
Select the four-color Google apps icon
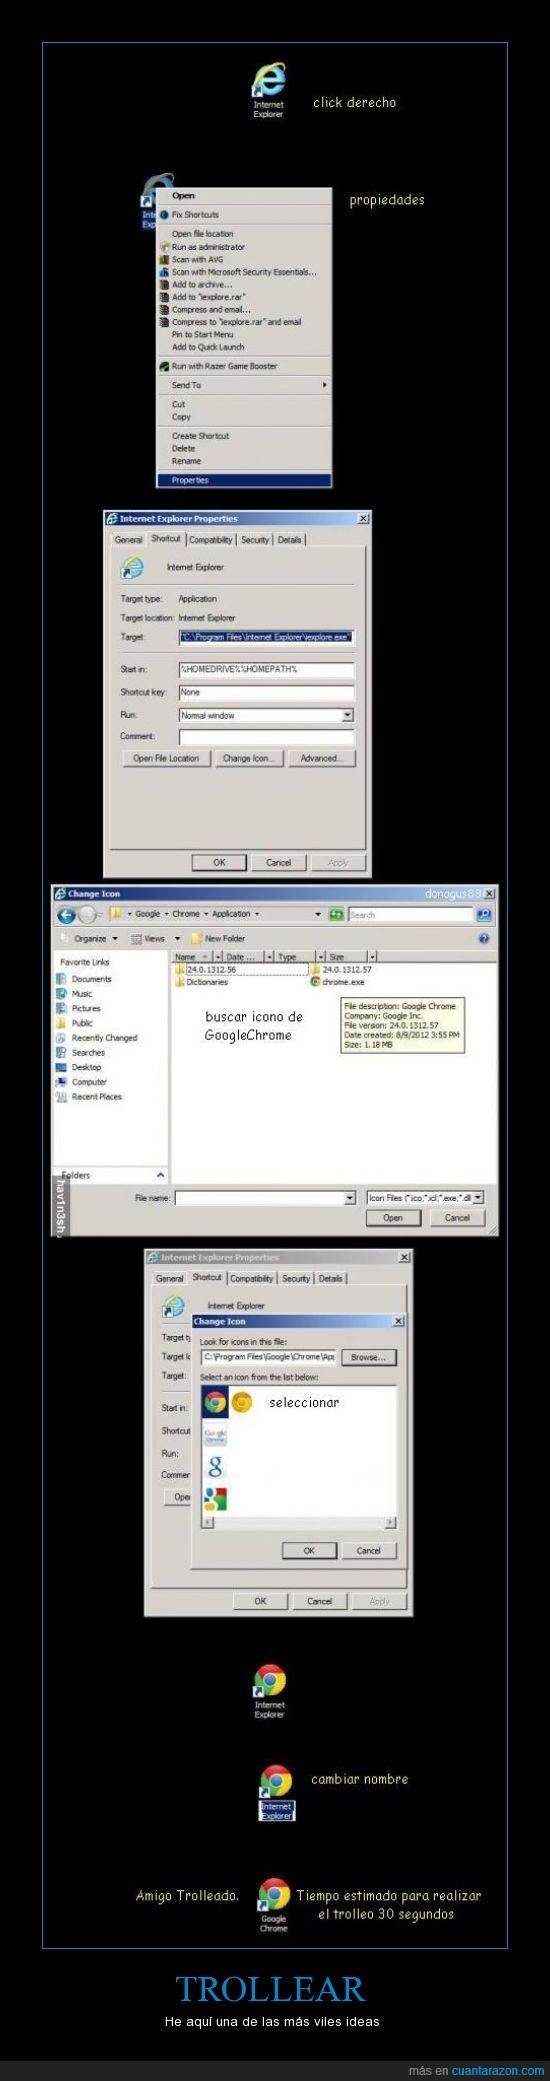tap(214, 1498)
